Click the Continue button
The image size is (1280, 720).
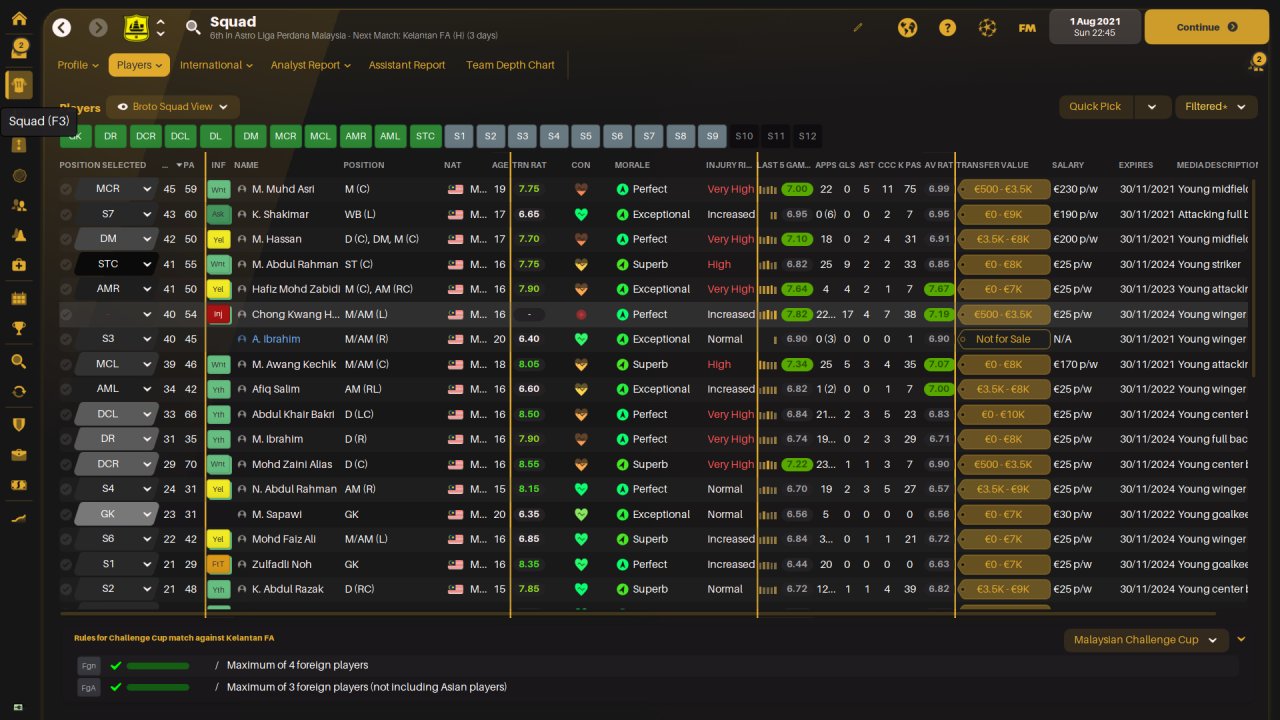(x=1206, y=27)
